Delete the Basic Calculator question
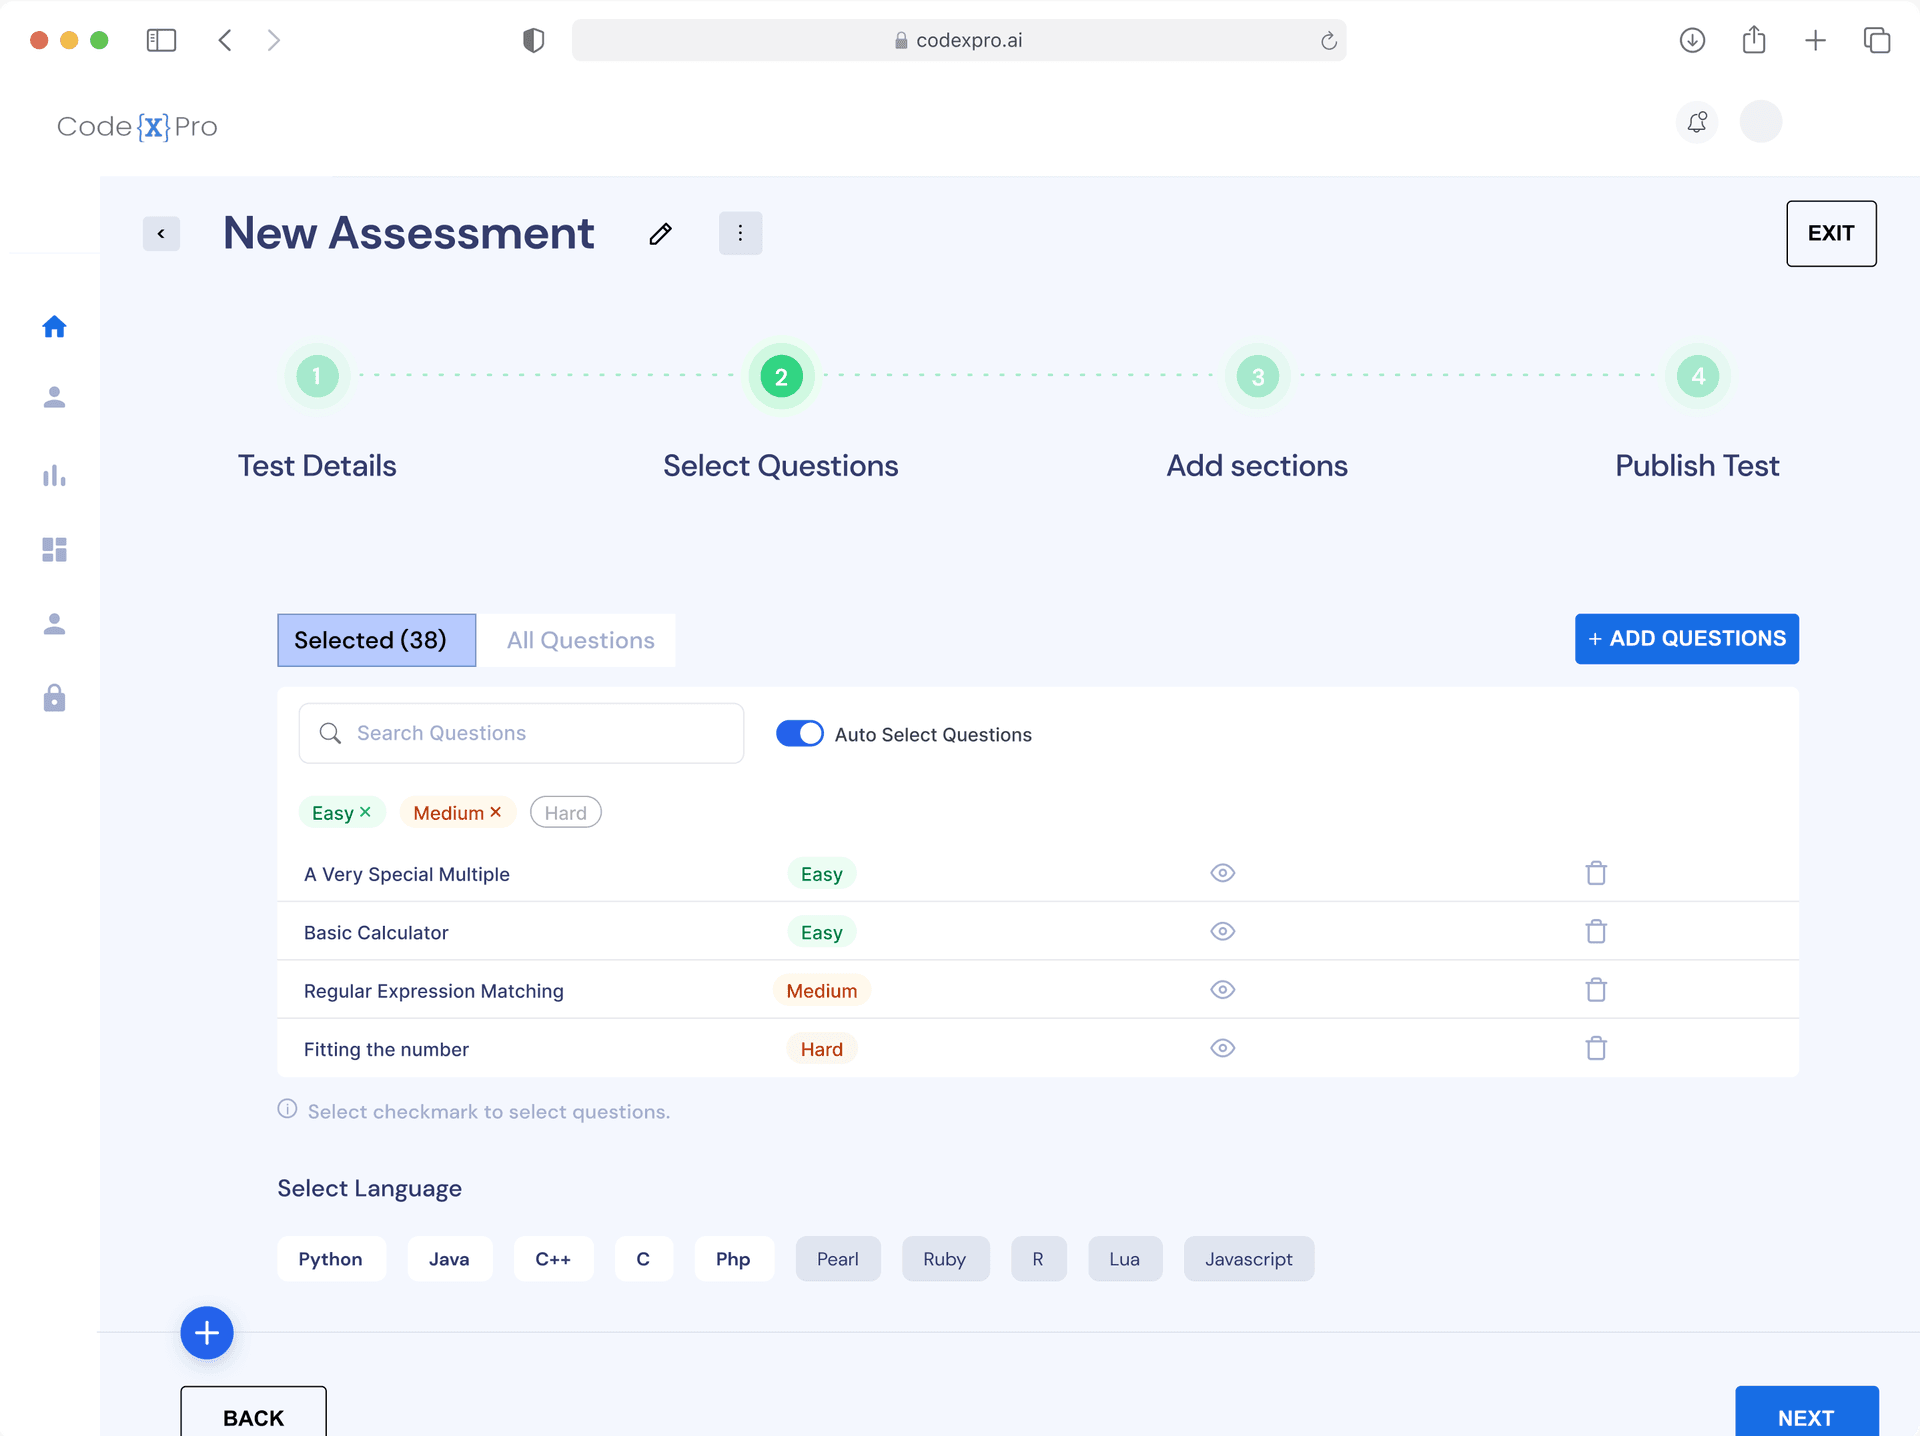 pos(1596,931)
